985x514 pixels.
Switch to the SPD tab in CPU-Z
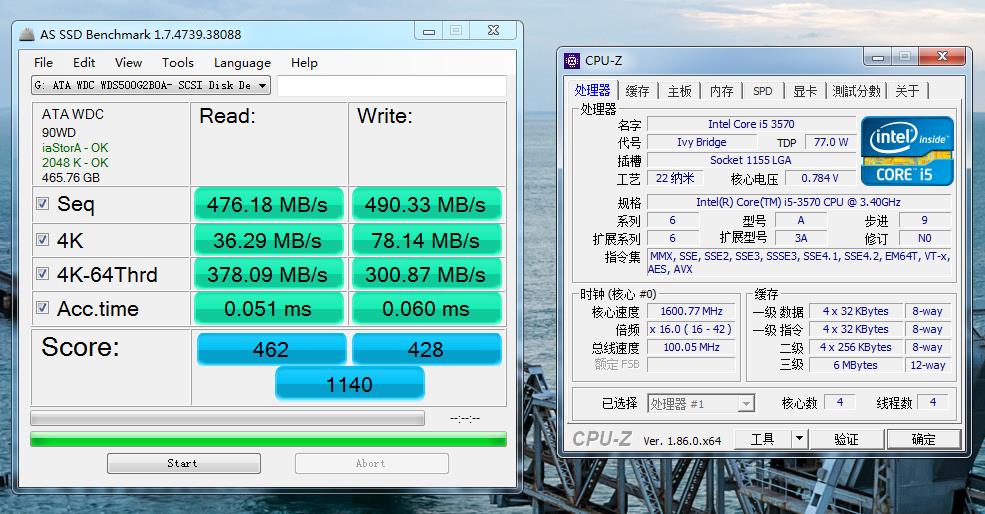click(x=763, y=91)
